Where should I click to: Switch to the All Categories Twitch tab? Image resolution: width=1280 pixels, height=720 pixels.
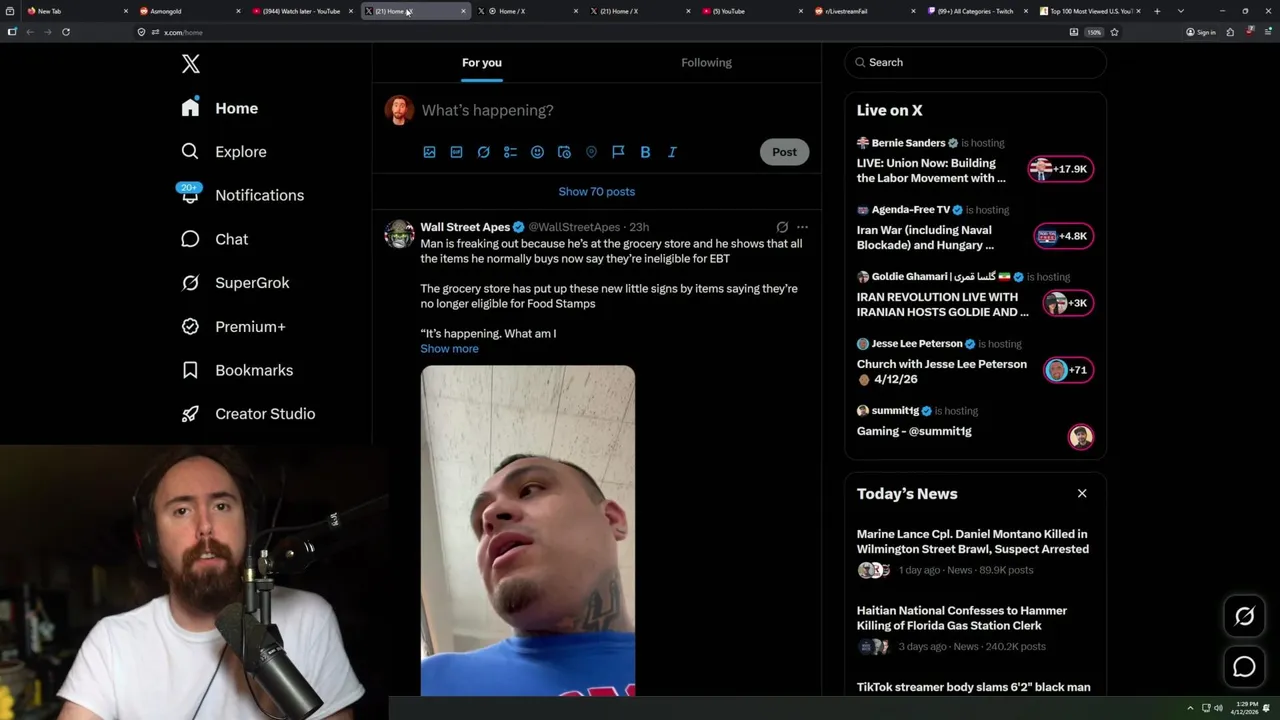click(x=975, y=11)
